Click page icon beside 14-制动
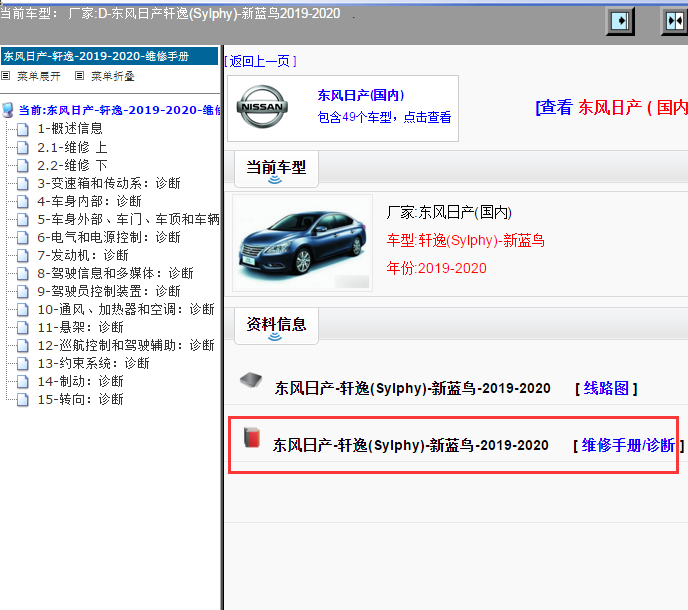This screenshot has width=688, height=610. (x=23, y=381)
